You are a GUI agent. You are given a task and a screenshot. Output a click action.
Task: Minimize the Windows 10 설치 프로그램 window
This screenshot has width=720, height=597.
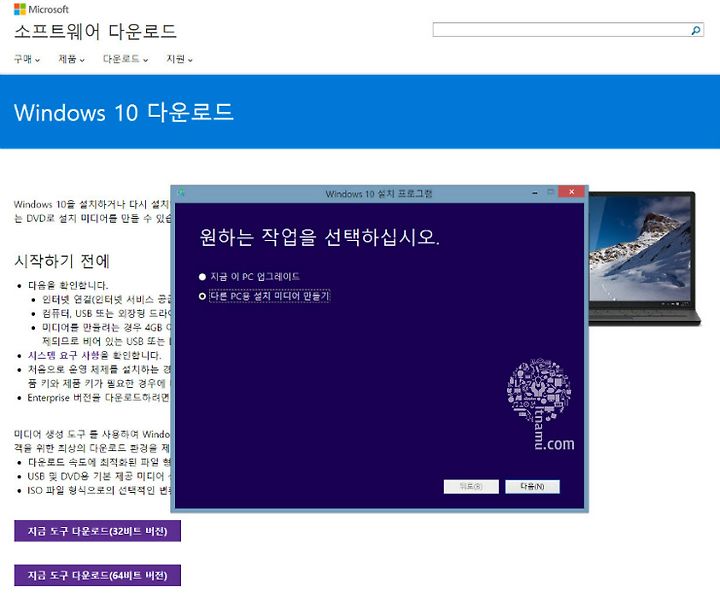(535, 193)
